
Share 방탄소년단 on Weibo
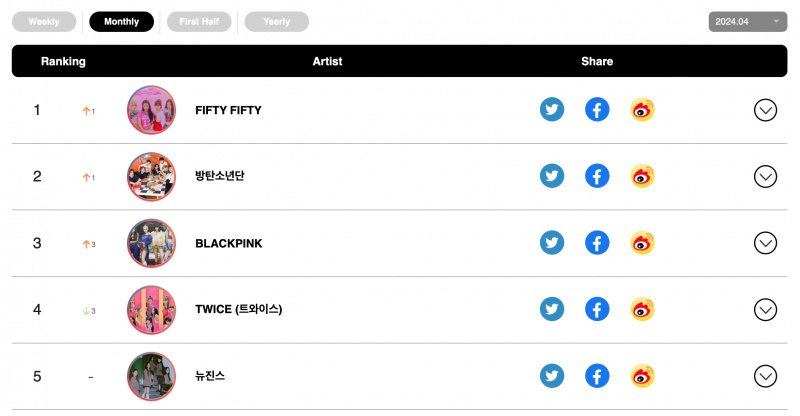click(642, 176)
